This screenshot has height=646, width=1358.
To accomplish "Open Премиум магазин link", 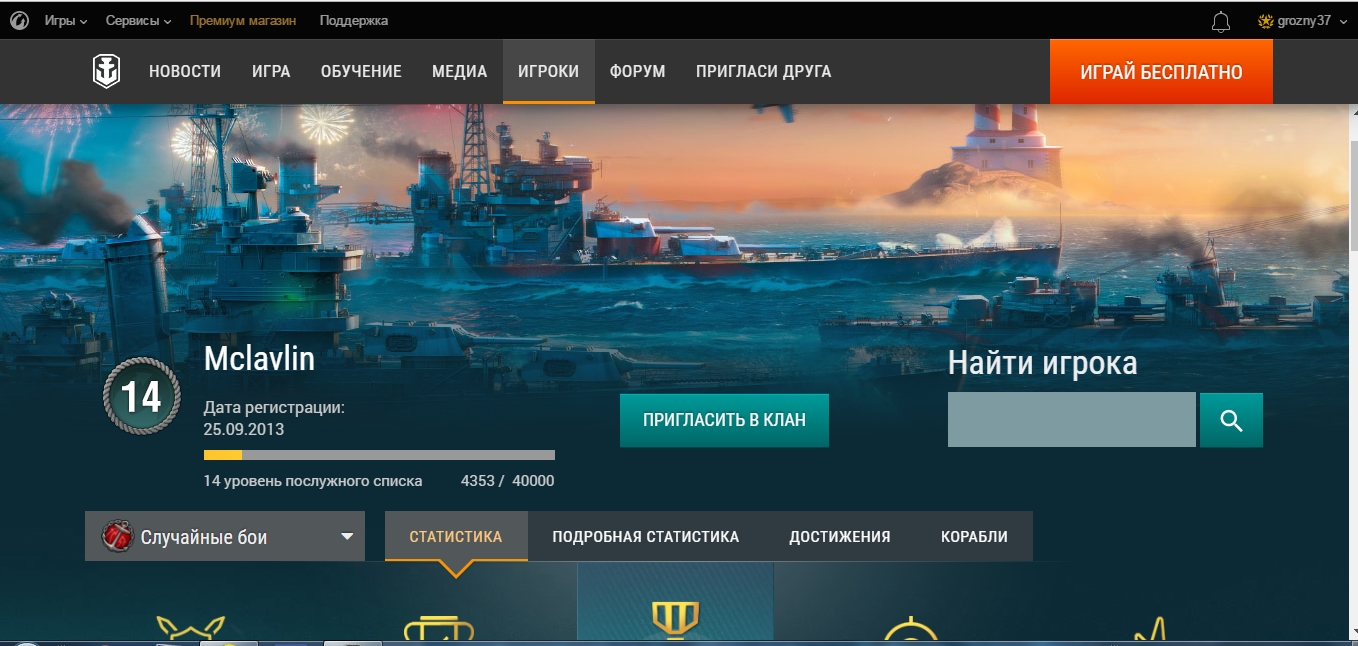I will pyautogui.click(x=243, y=20).
